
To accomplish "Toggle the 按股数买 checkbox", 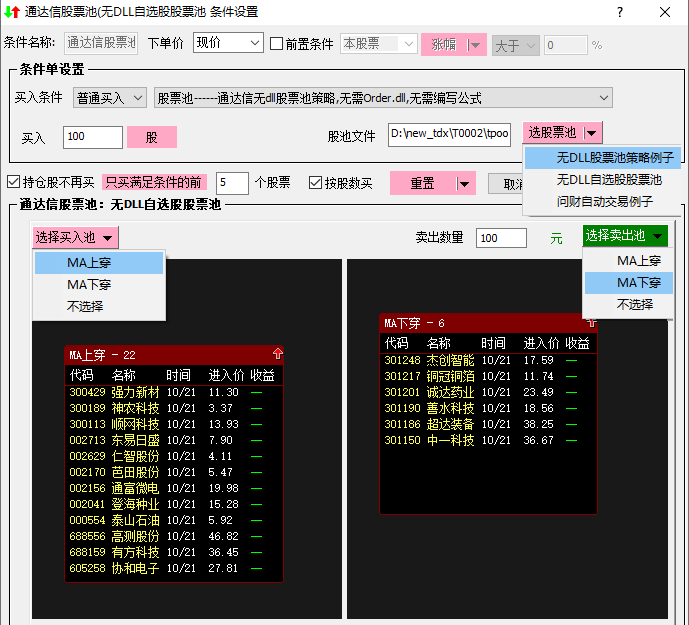I will [x=316, y=183].
